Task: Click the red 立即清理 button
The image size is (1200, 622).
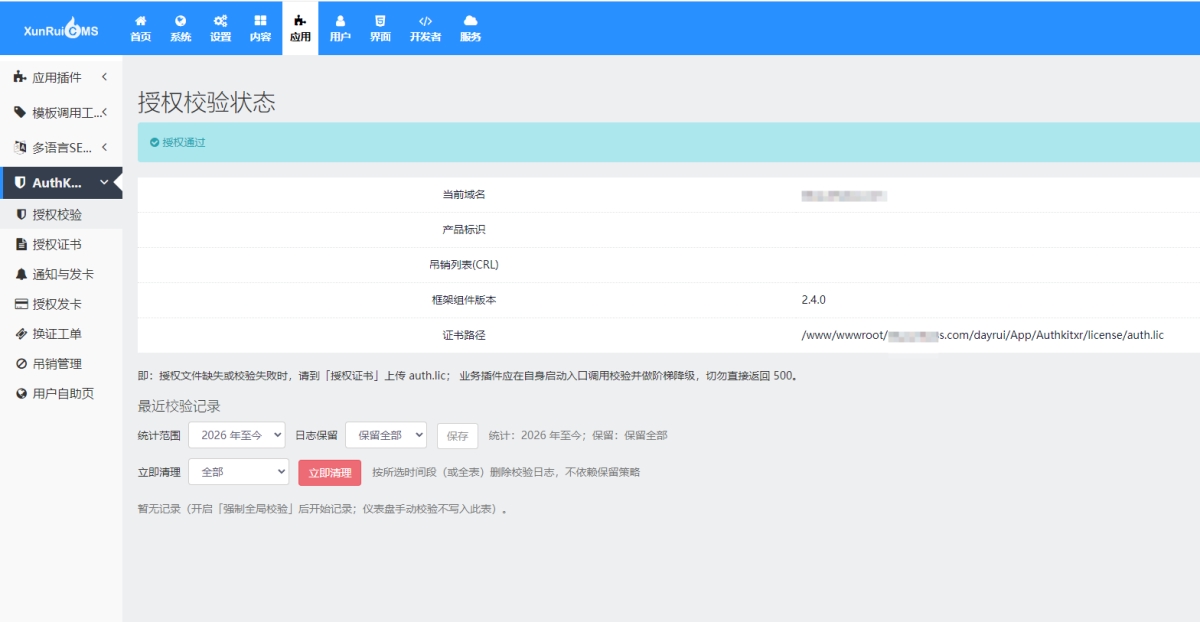Action: point(329,472)
